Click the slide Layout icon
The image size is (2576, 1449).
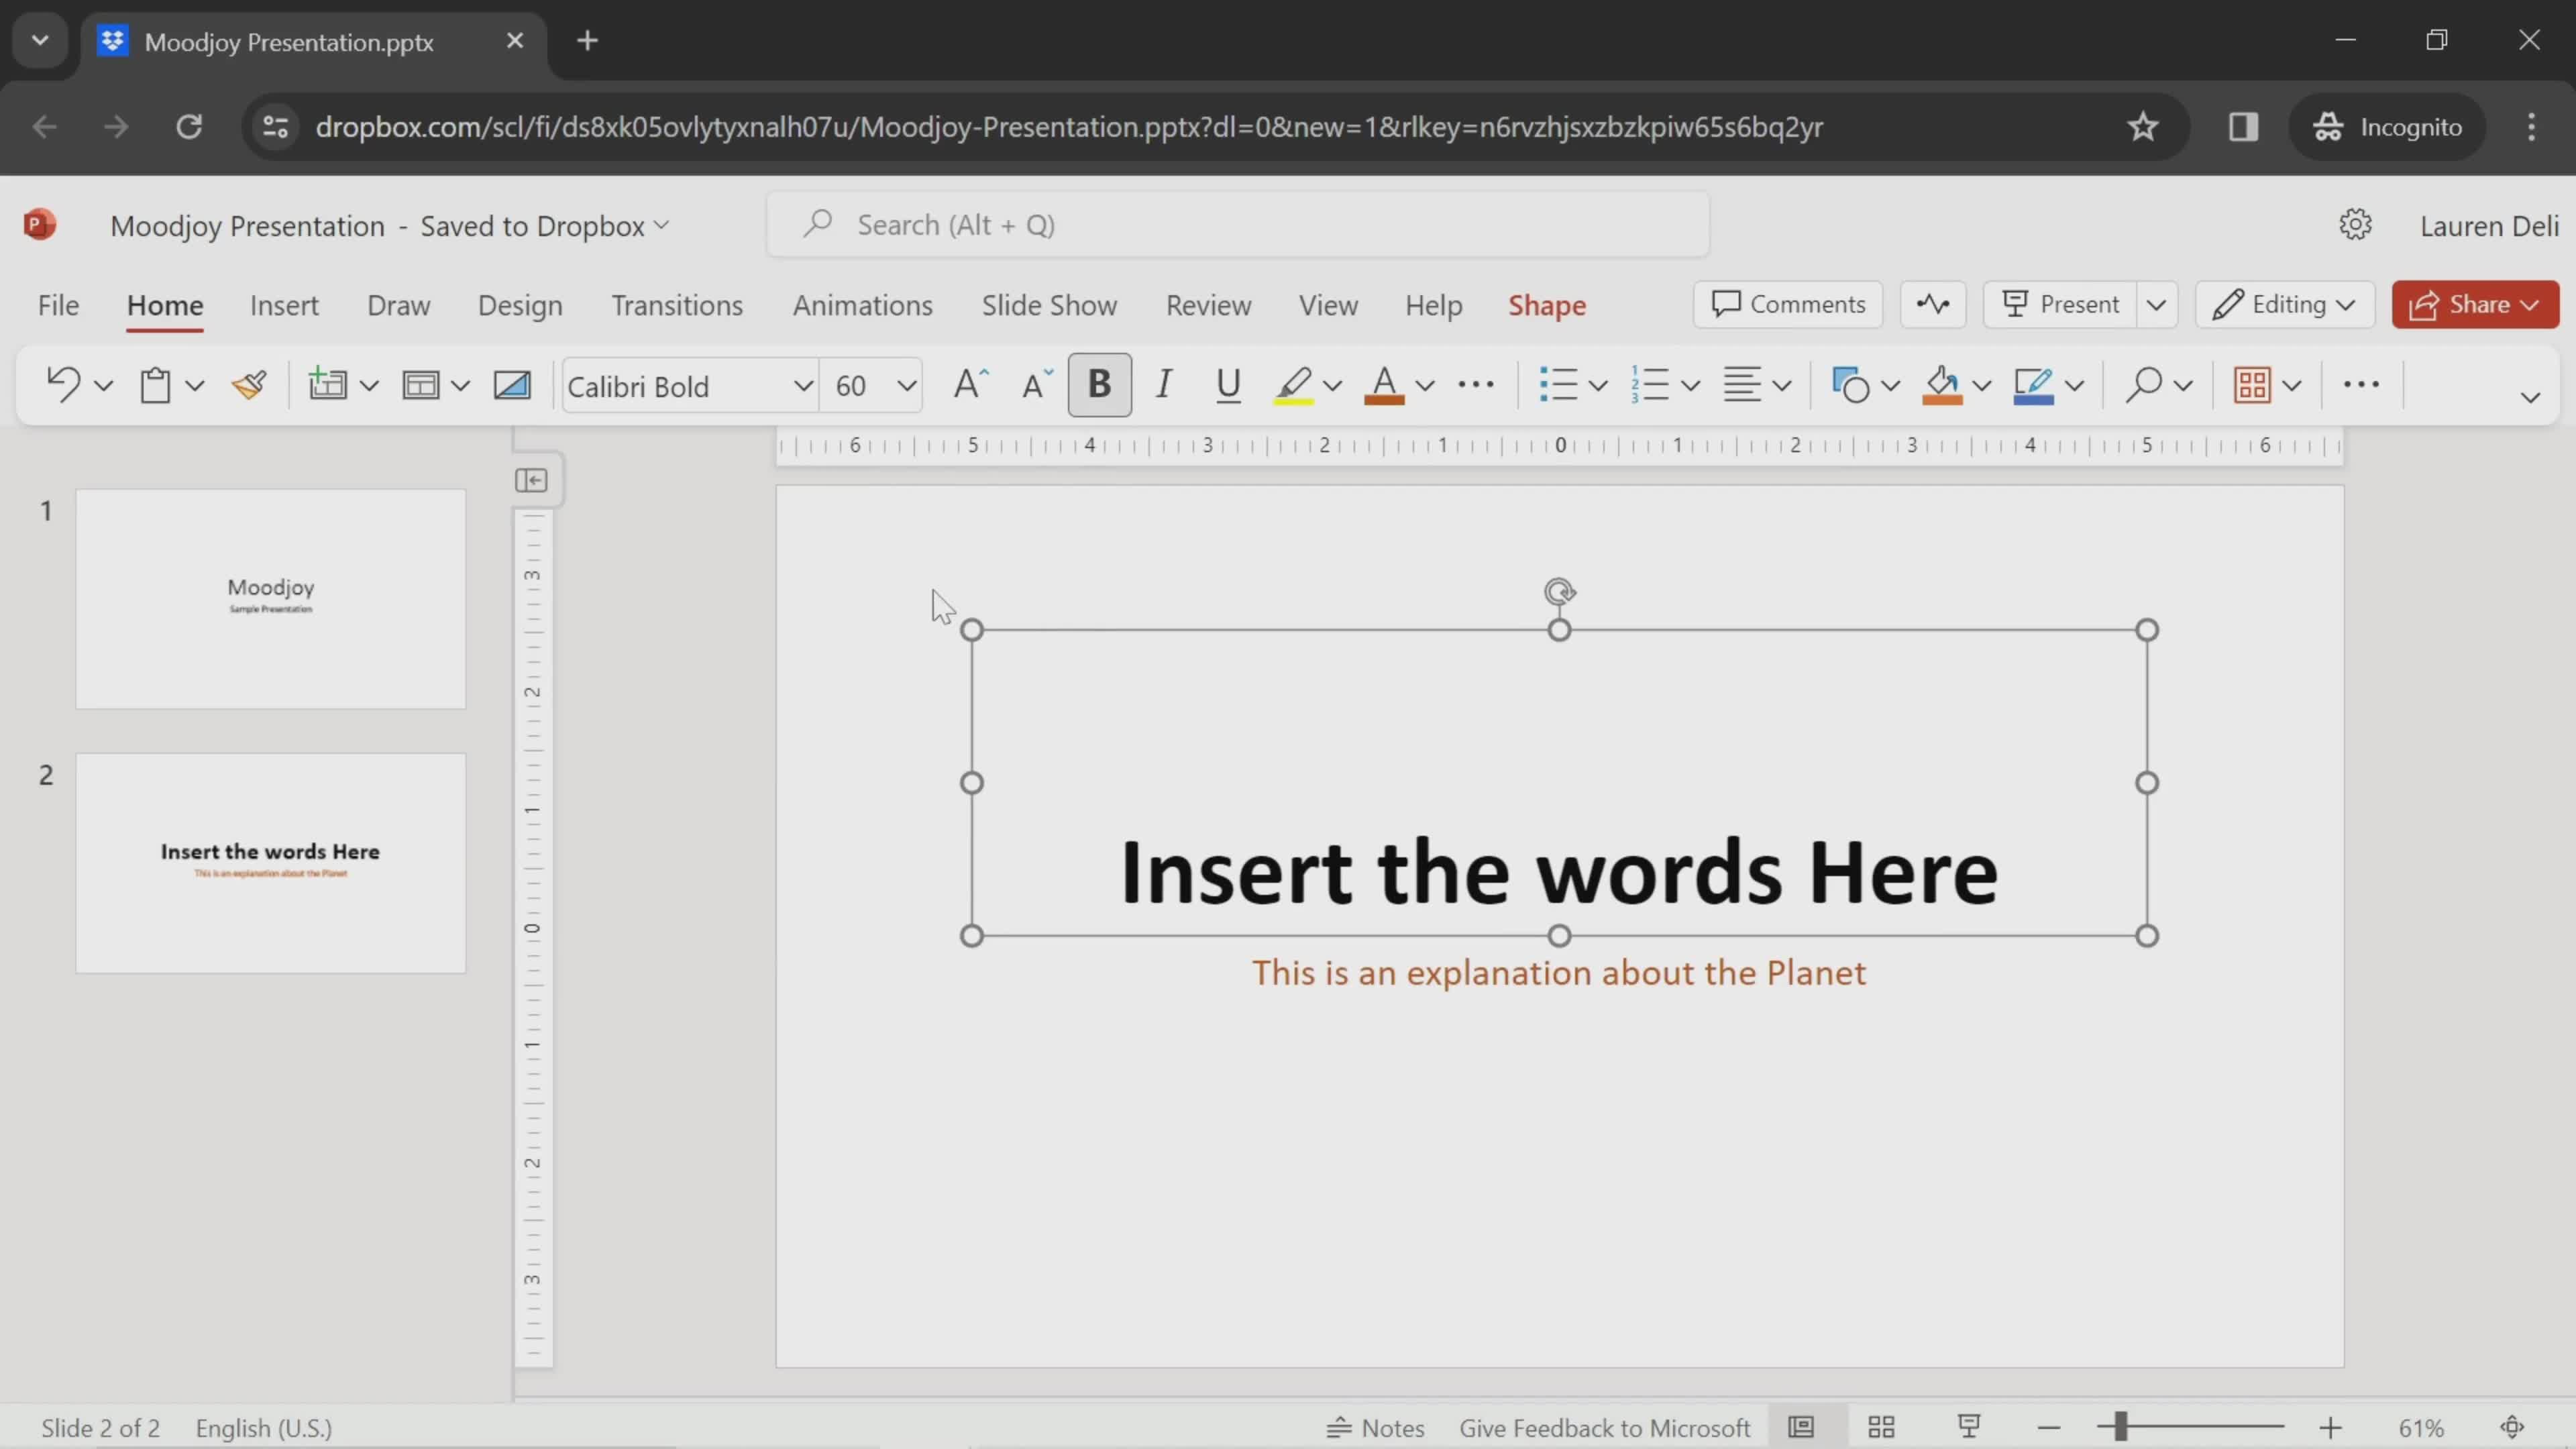pos(420,385)
